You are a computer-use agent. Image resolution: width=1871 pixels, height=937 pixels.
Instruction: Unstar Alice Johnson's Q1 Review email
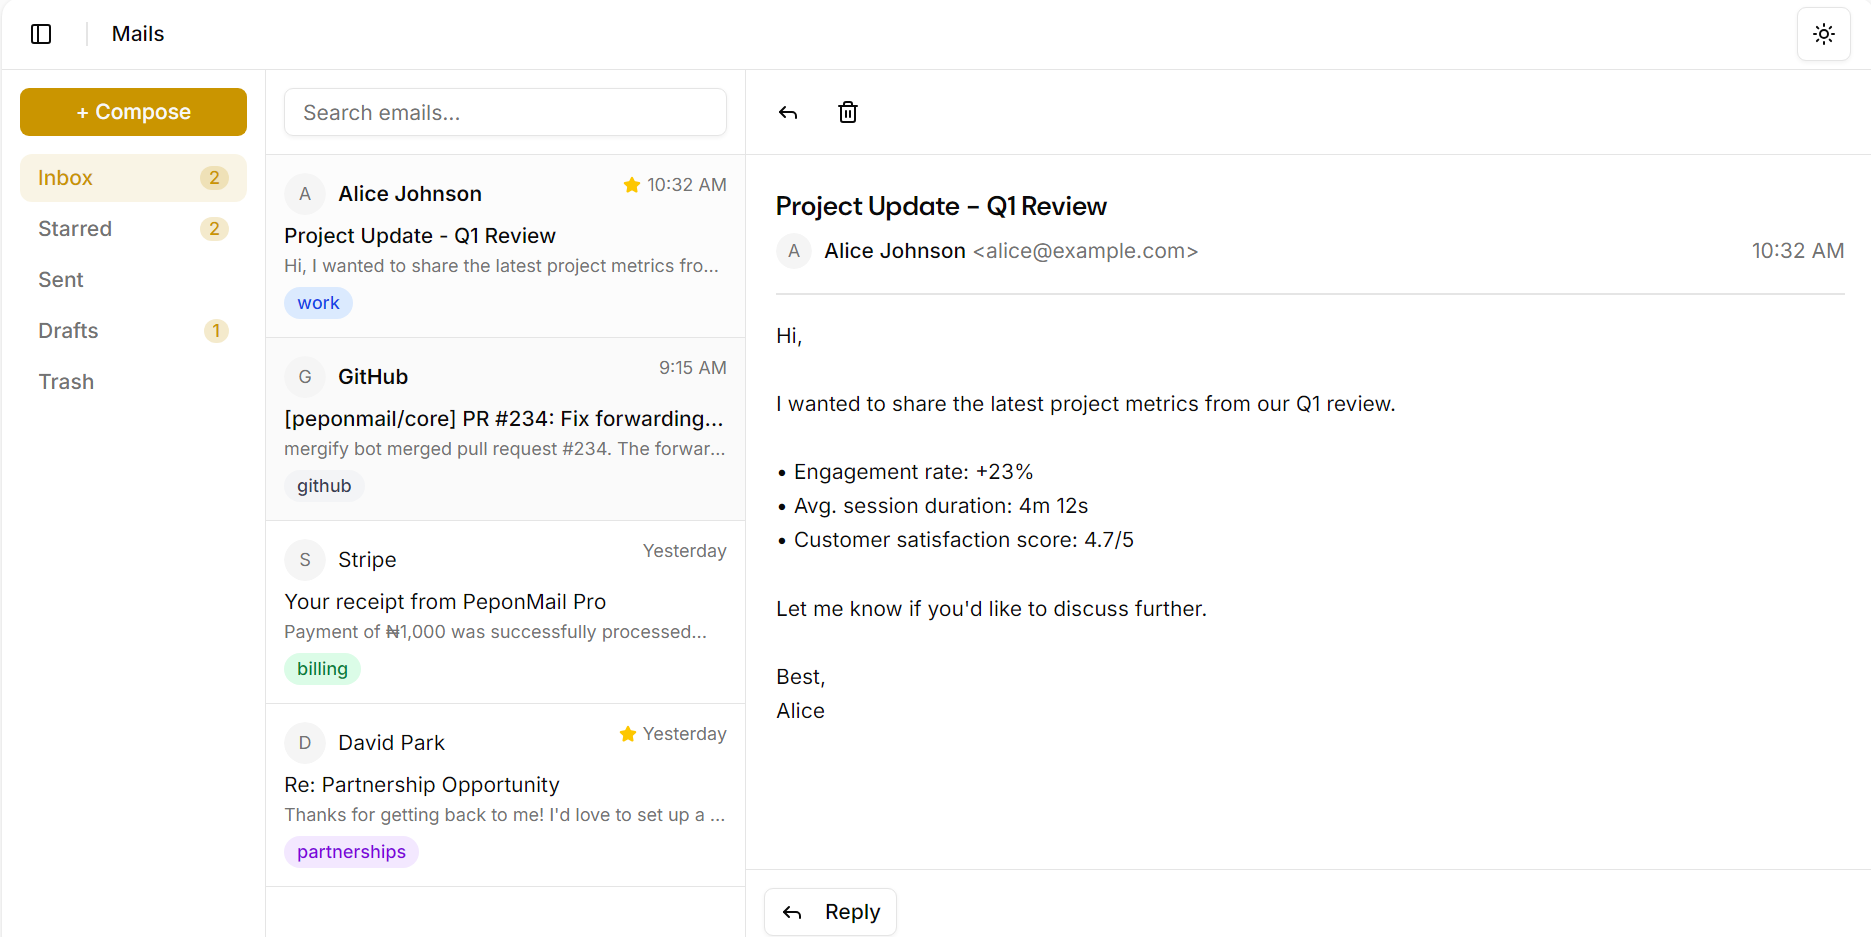pos(631,184)
